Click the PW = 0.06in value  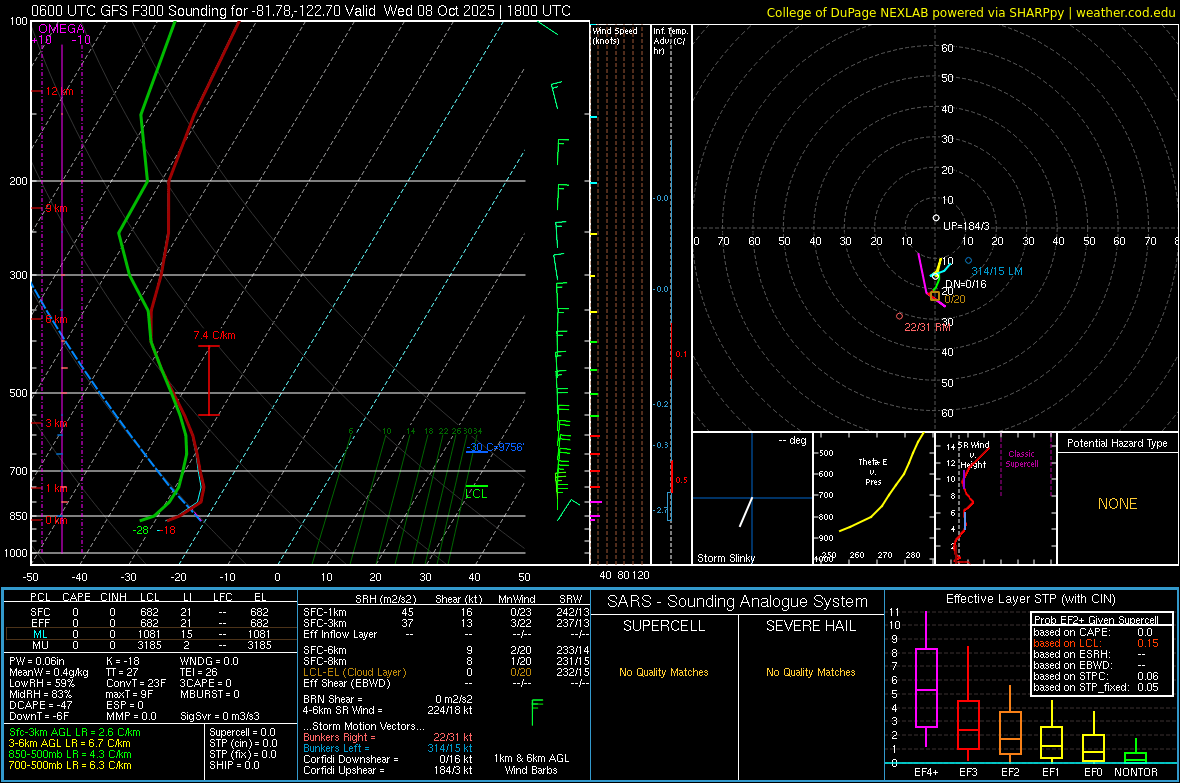(x=37, y=661)
